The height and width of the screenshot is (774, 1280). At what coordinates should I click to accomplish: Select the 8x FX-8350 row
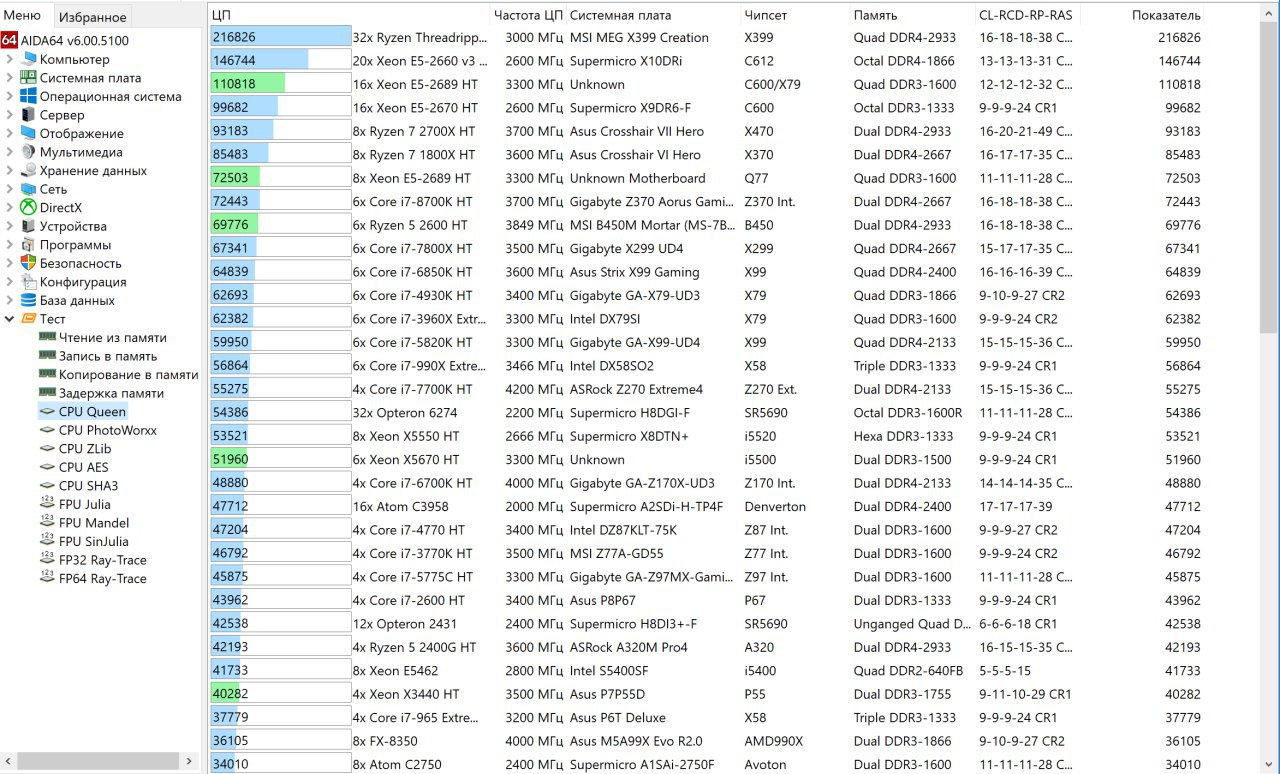pyautogui.click(x=705, y=741)
